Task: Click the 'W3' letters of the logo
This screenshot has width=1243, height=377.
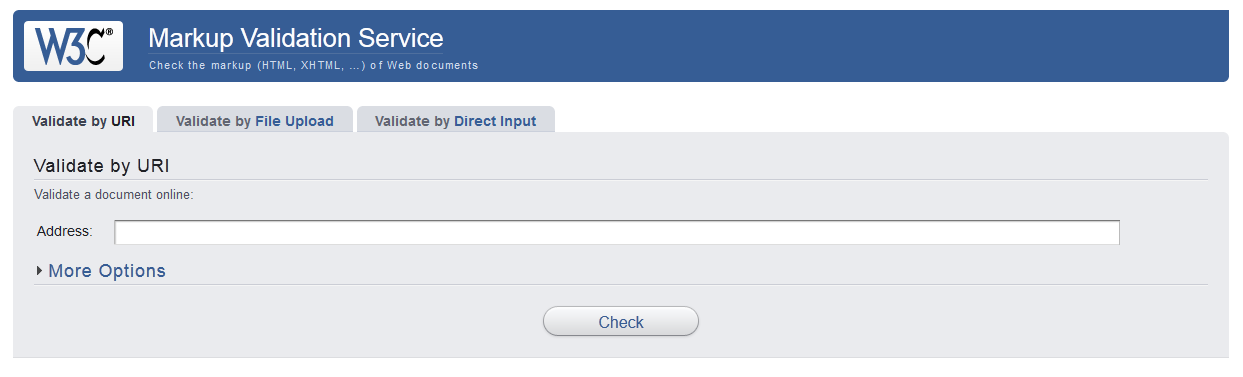Action: (58, 47)
